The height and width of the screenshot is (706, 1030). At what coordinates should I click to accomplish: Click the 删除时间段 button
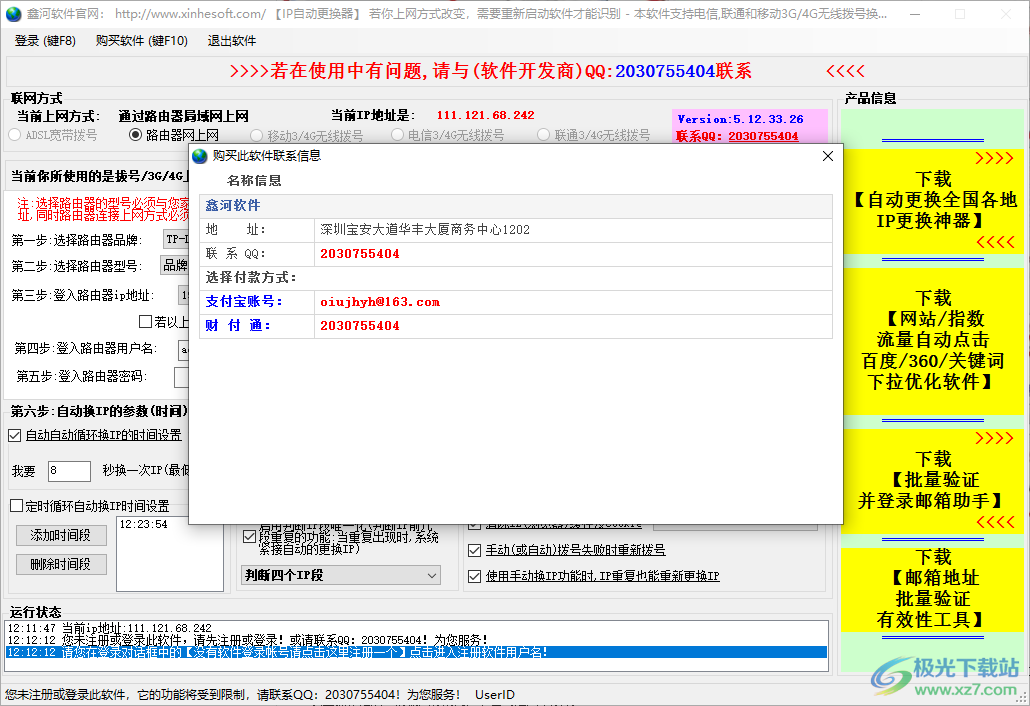click(61, 564)
